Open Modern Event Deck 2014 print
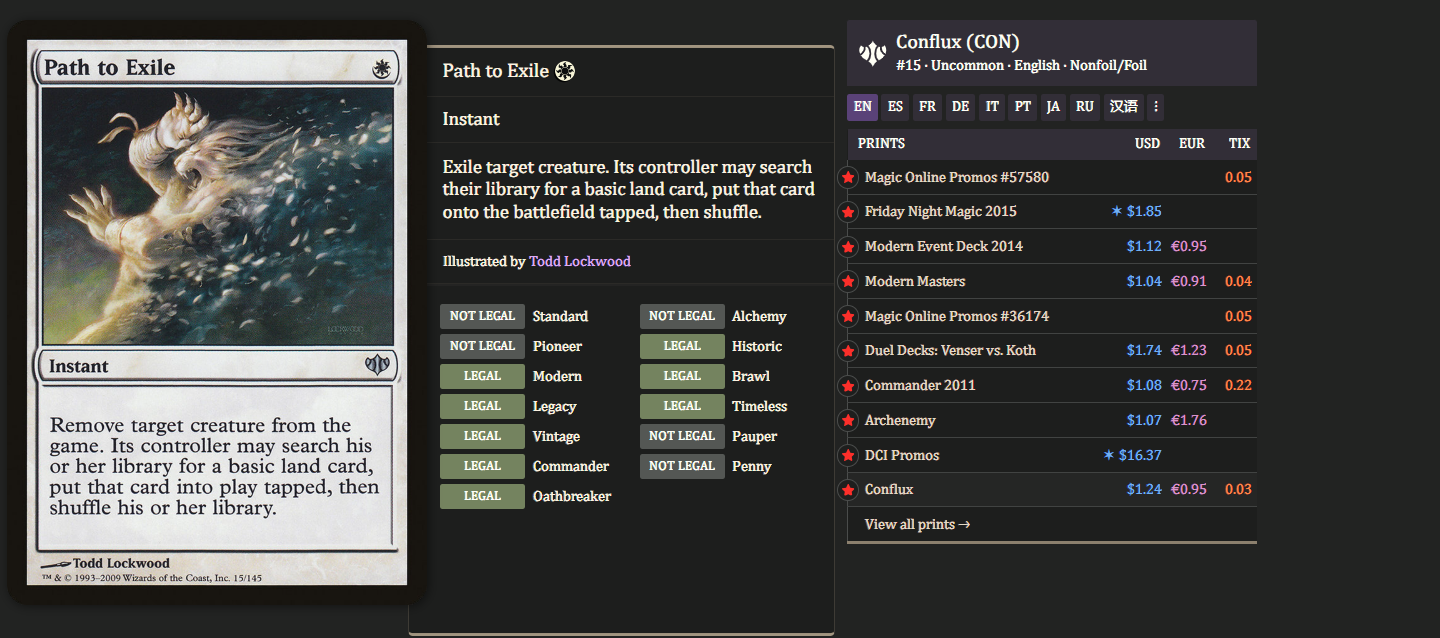The width and height of the screenshot is (1440, 638). click(x=944, y=247)
